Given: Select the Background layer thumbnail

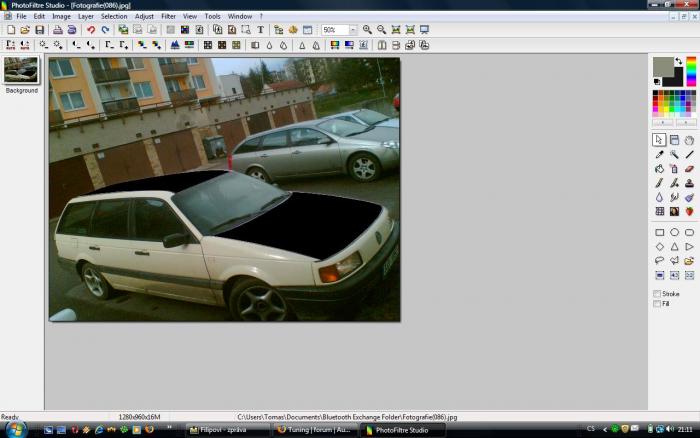Looking at the screenshot, I should click(21, 70).
